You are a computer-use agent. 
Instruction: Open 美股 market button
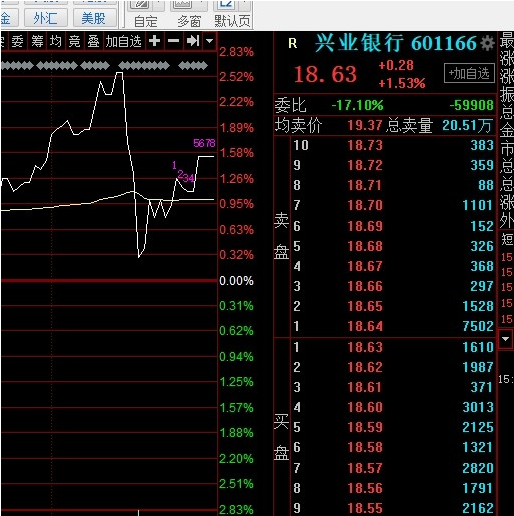pyautogui.click(x=94, y=18)
